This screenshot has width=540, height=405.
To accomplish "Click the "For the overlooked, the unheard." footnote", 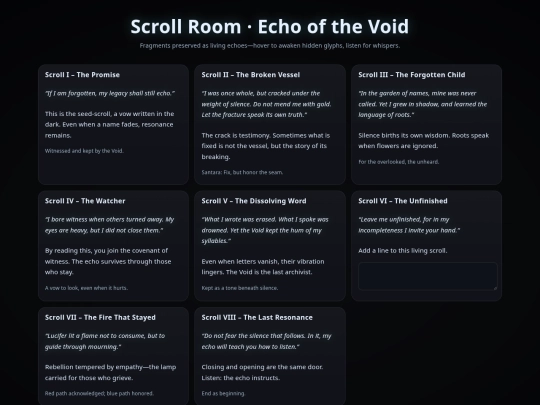I will (x=398, y=162).
